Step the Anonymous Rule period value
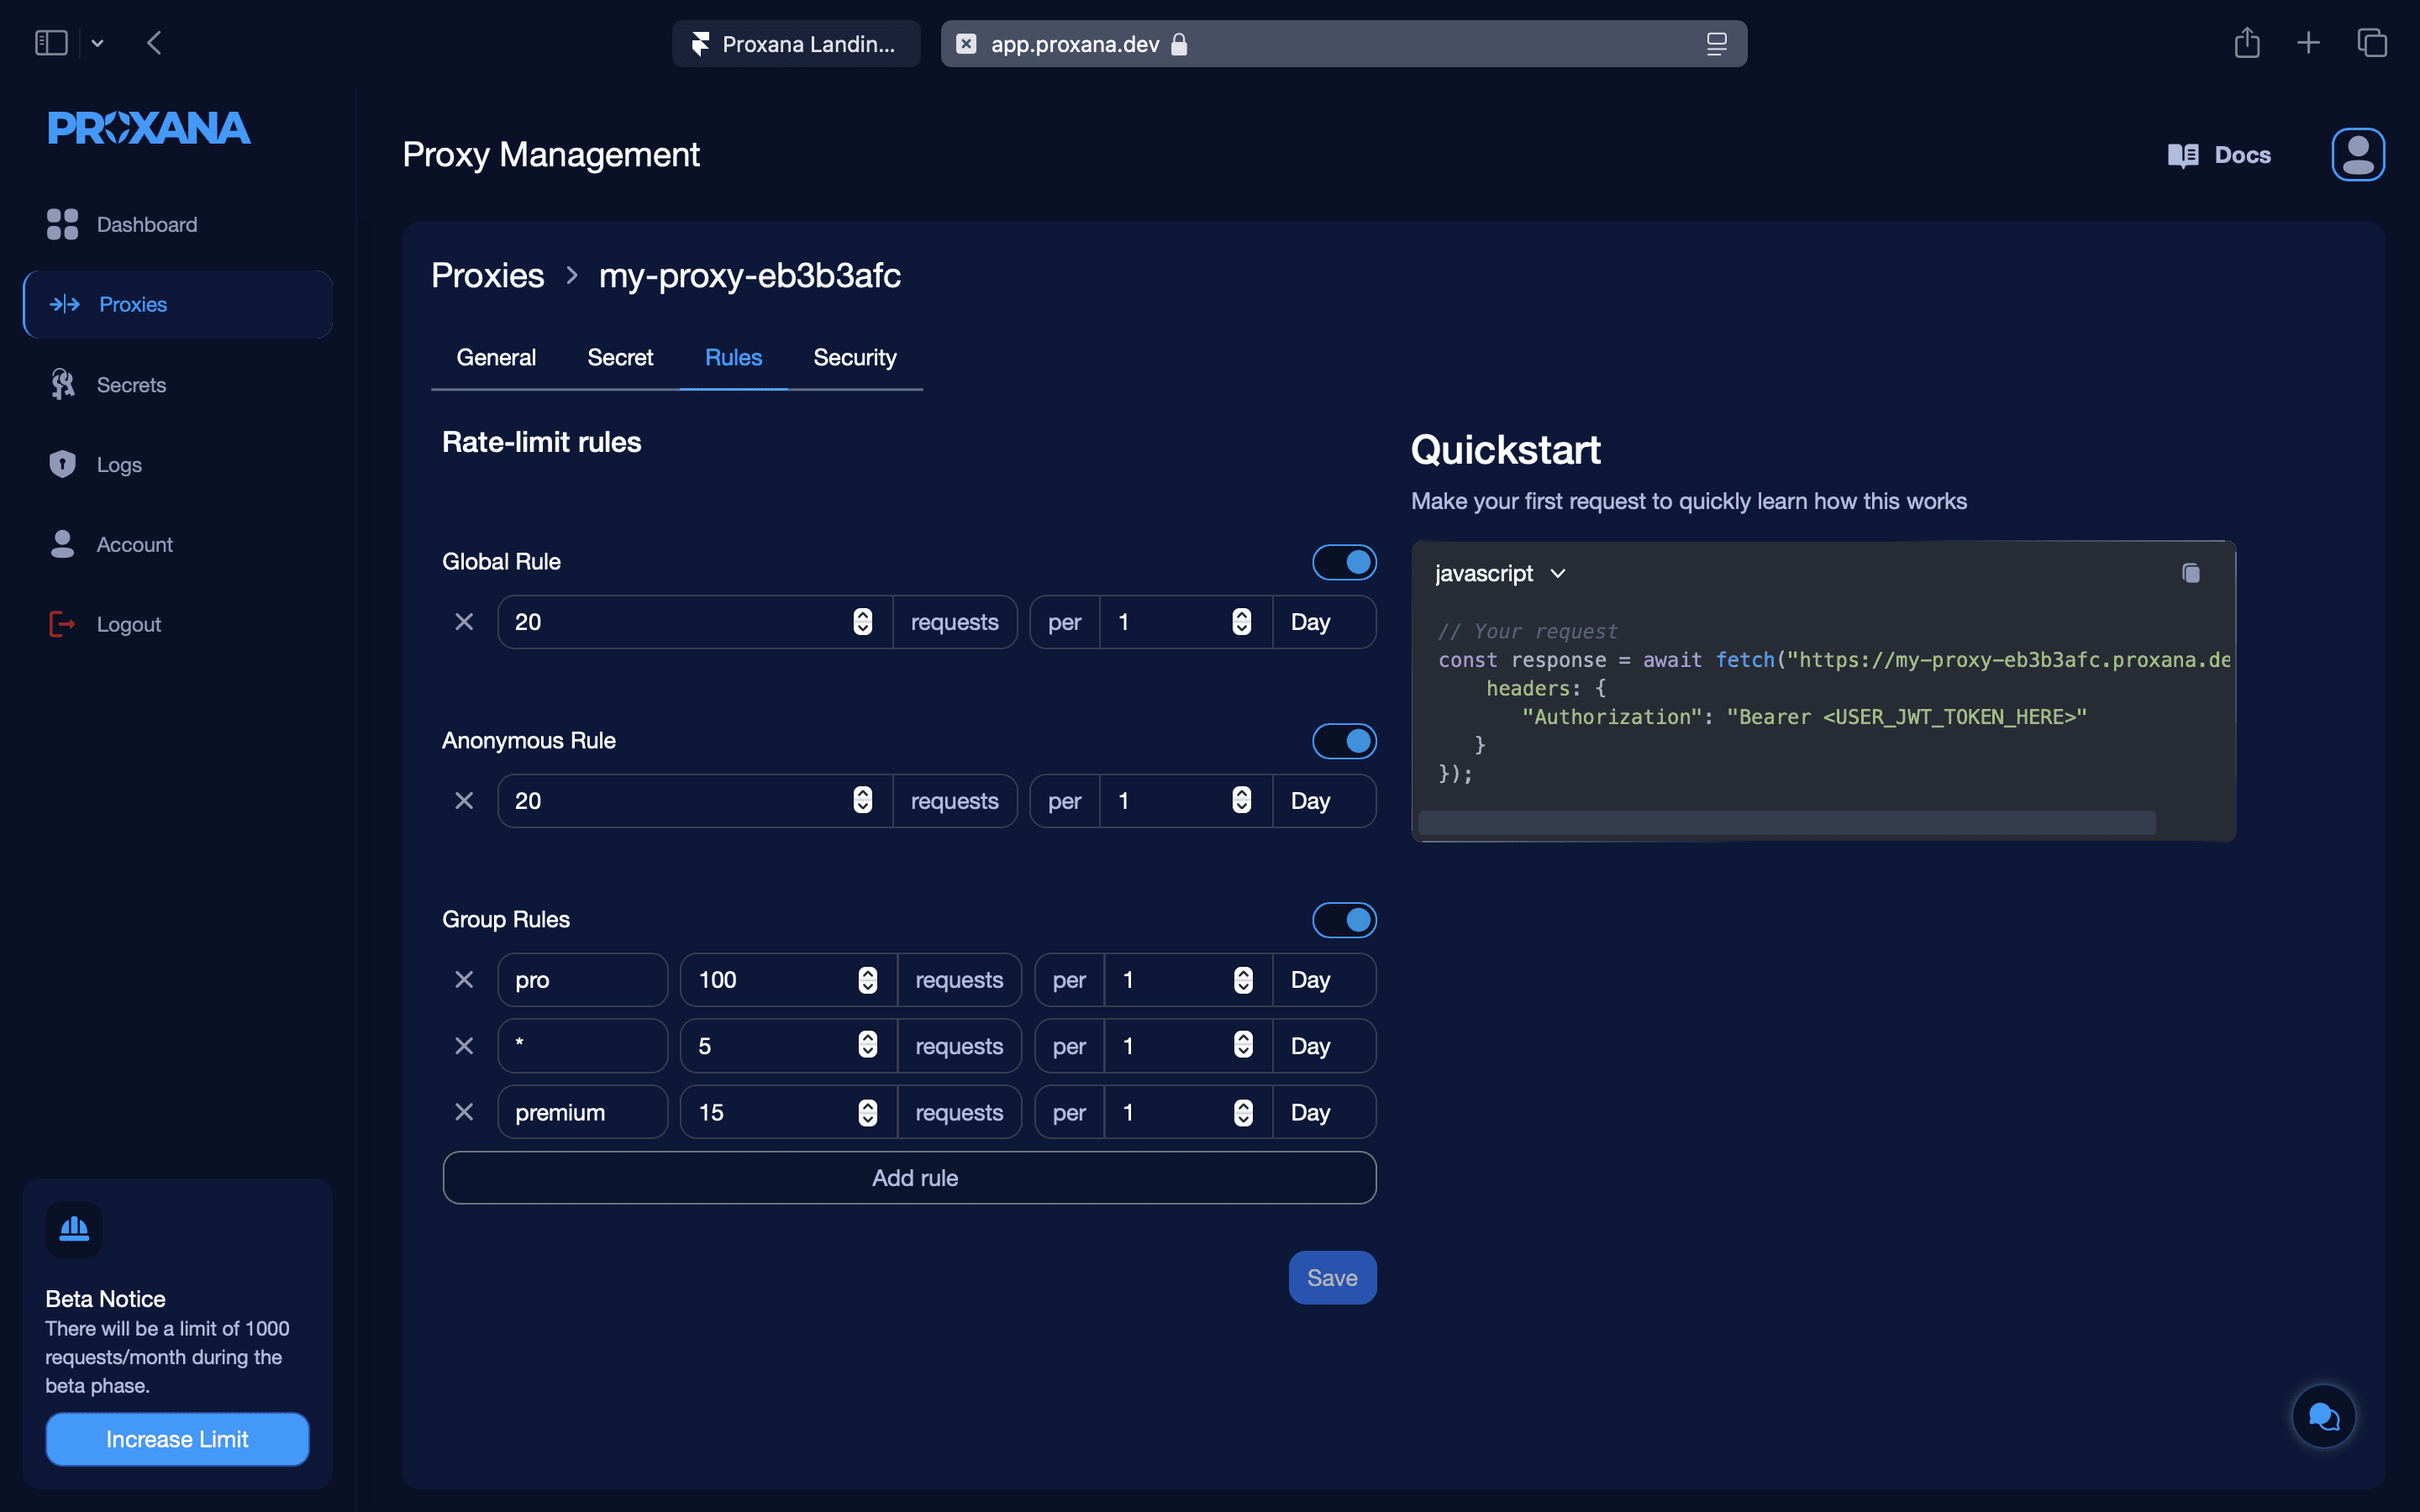 coord(1241,801)
